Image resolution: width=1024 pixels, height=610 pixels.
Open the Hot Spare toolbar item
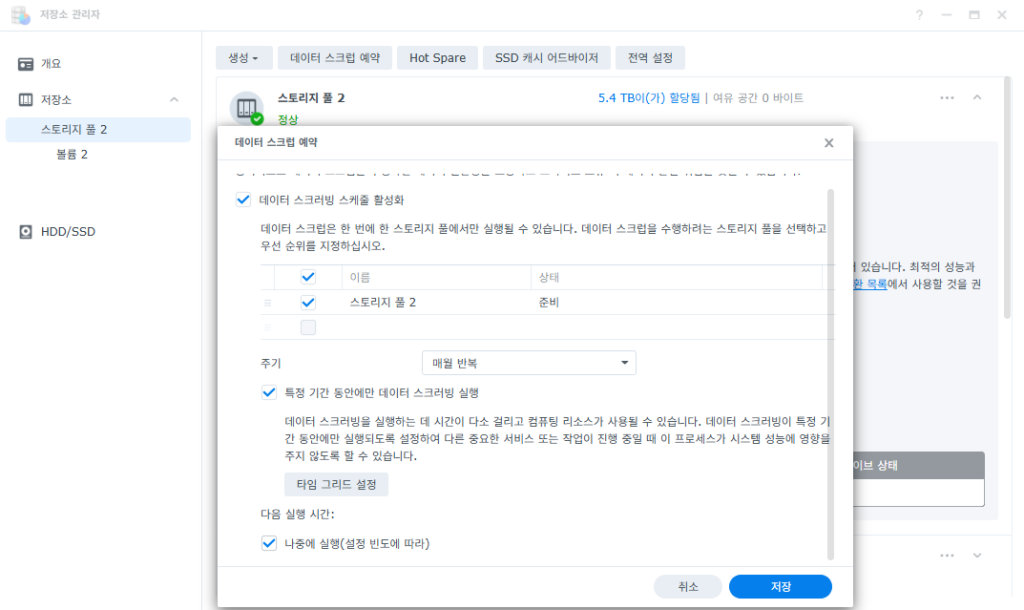438,58
